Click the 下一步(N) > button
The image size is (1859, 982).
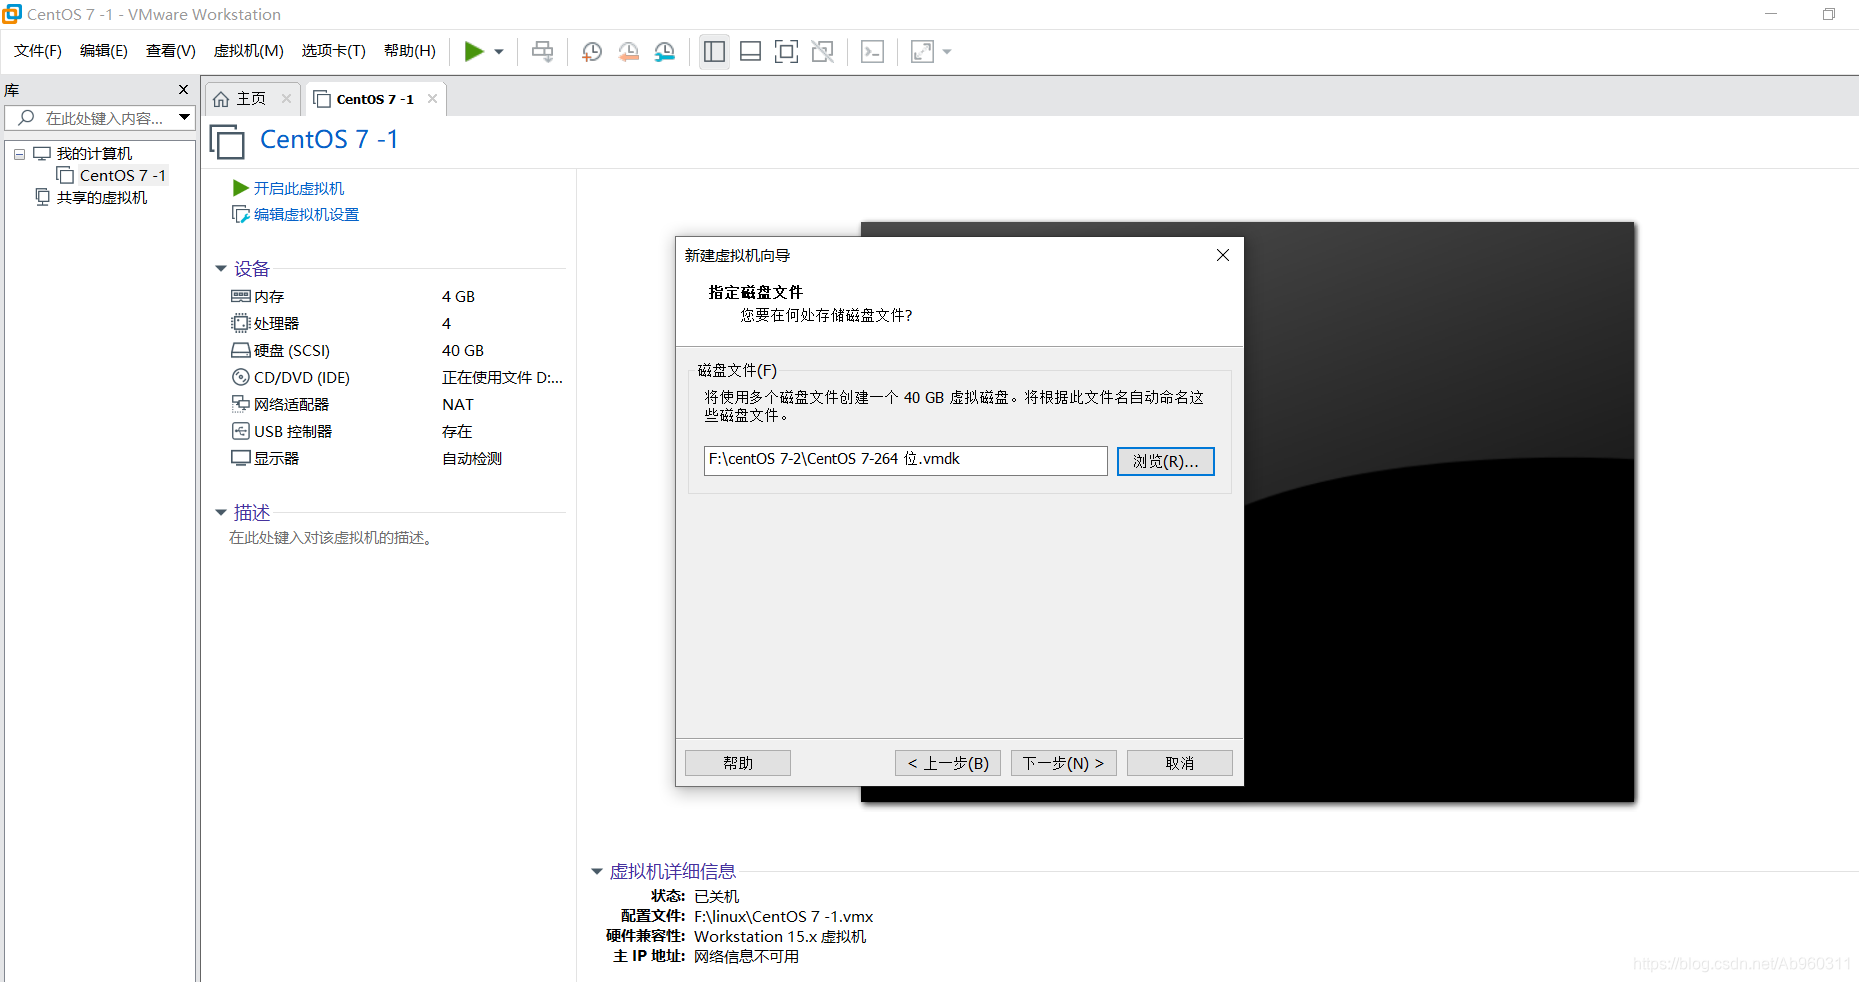point(1063,763)
